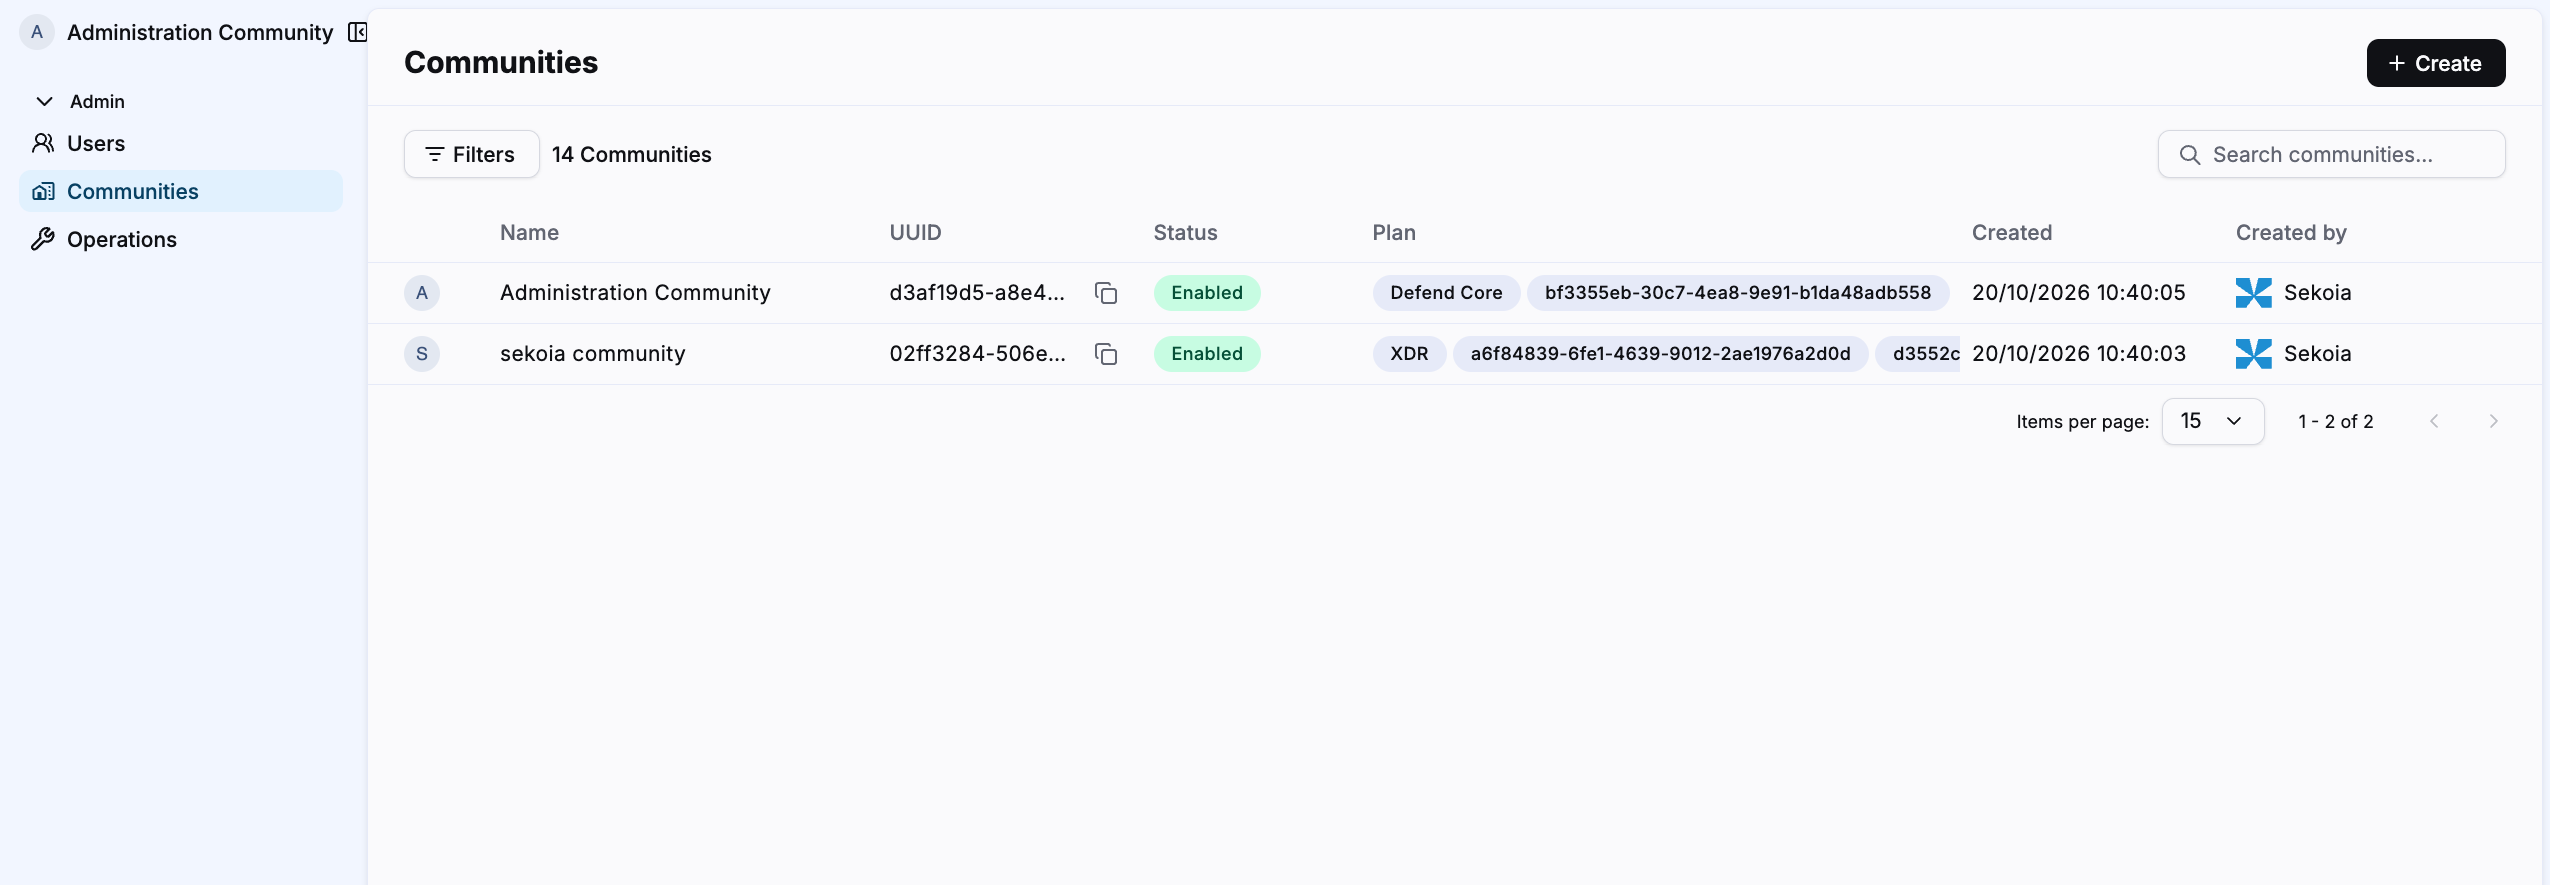Open the Filters panel
The image size is (2550, 885).
click(x=471, y=154)
